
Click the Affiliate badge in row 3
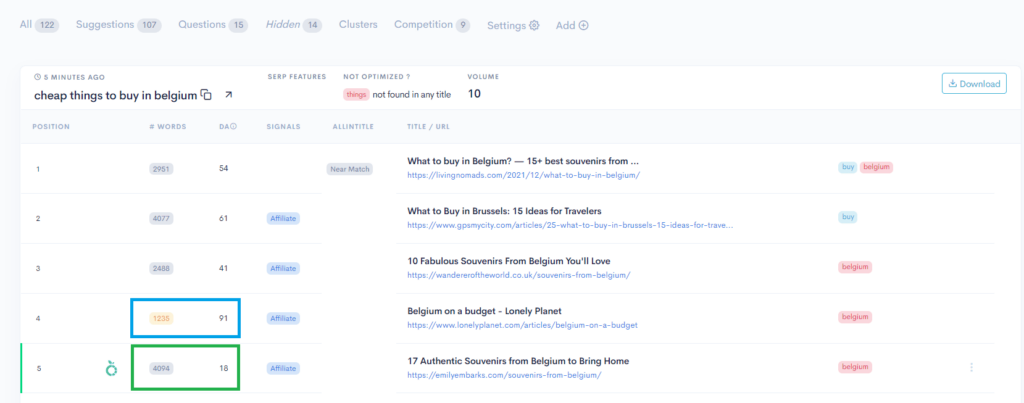(x=283, y=268)
